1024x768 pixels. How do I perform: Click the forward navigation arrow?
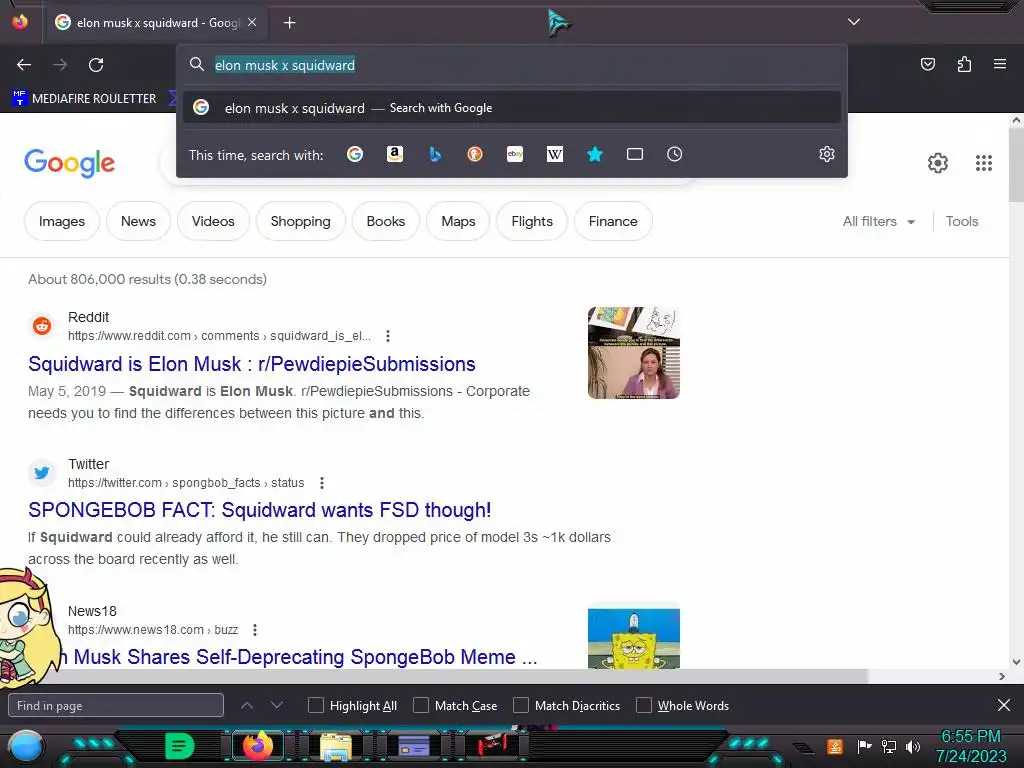pyautogui.click(x=60, y=65)
